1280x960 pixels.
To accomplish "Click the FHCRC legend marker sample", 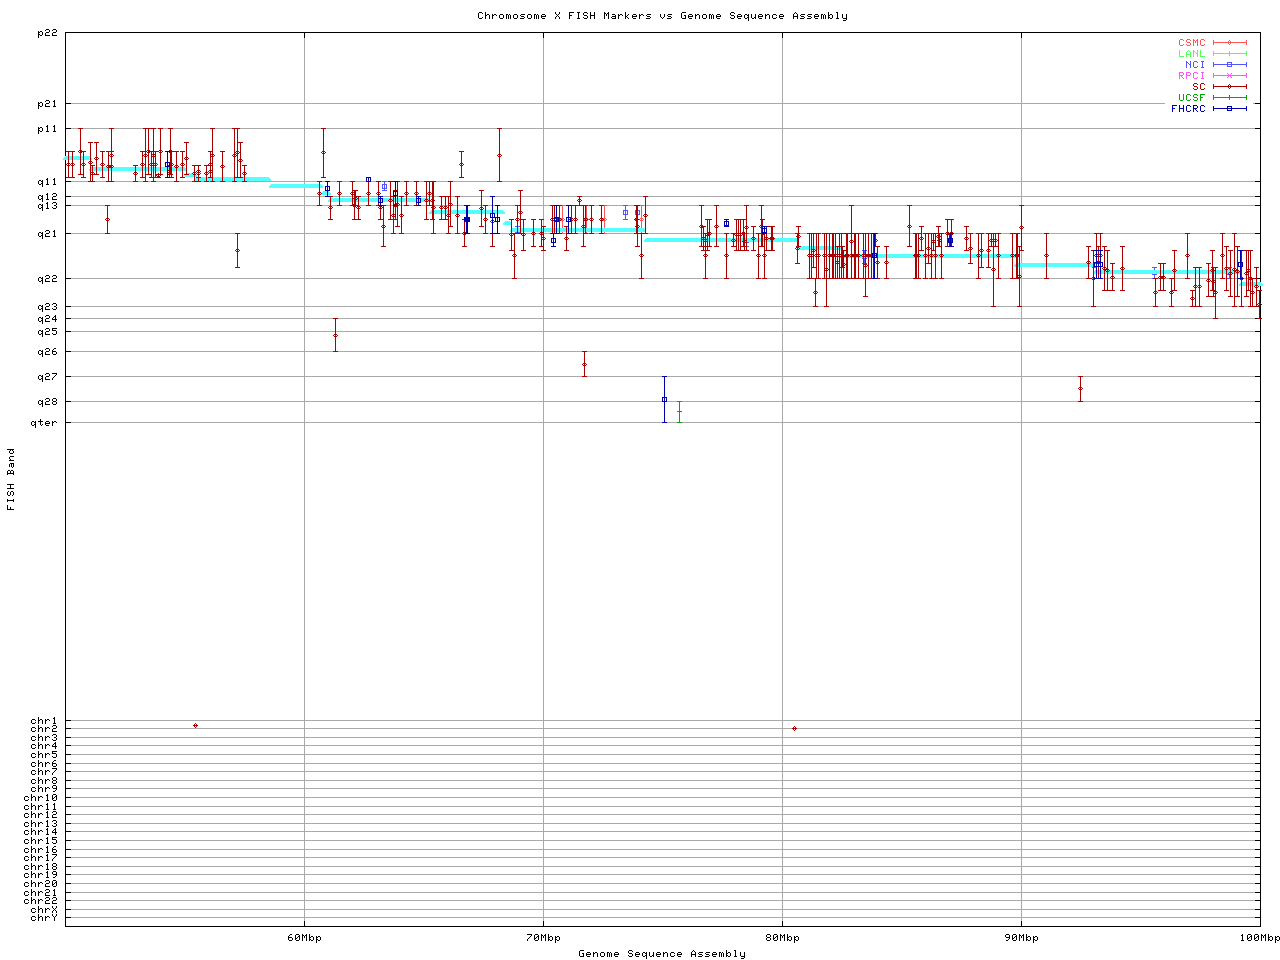I will tap(1229, 108).
